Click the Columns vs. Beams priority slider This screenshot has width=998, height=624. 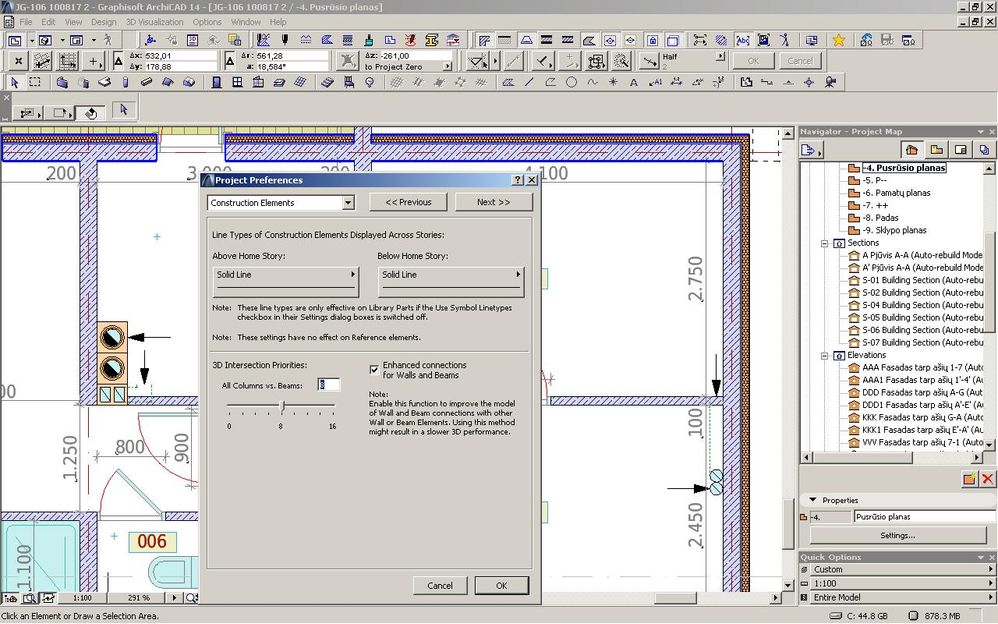click(282, 406)
